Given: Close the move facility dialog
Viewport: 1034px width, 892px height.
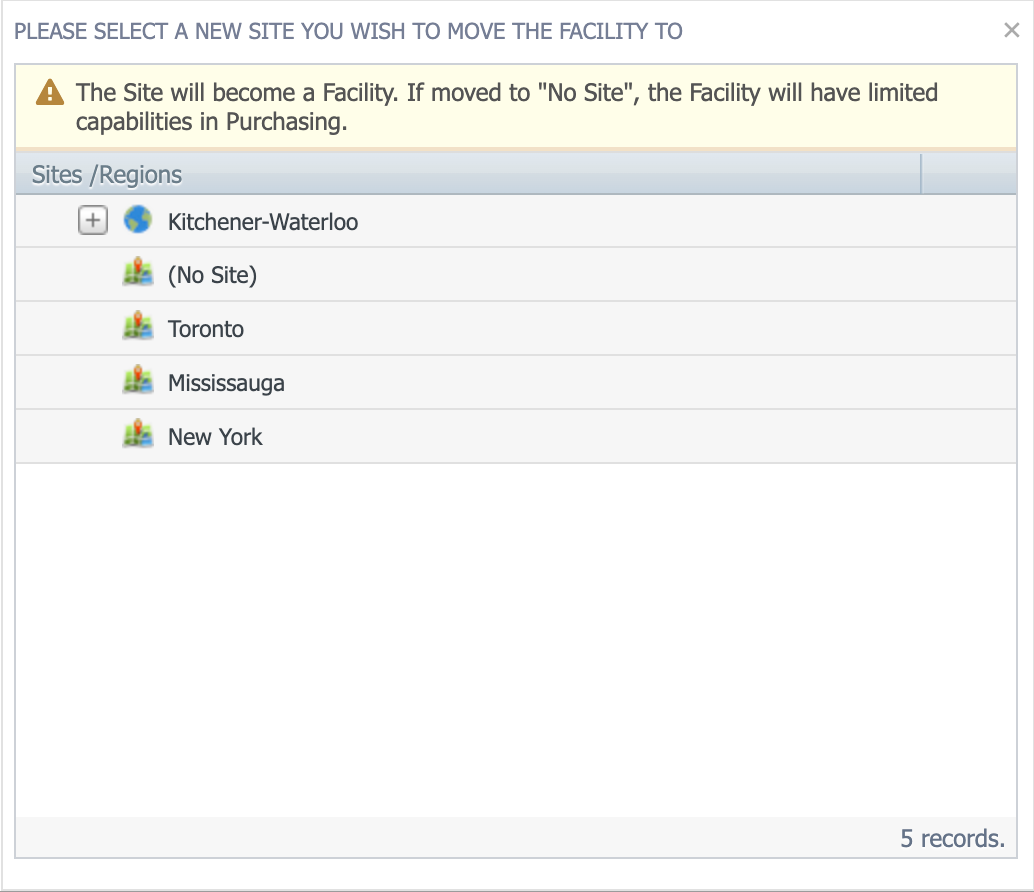Looking at the screenshot, I should click(1011, 31).
